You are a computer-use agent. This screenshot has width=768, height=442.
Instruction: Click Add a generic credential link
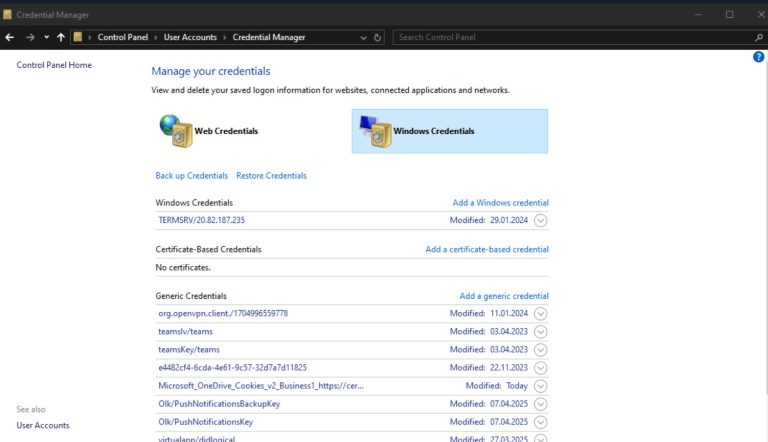504,296
